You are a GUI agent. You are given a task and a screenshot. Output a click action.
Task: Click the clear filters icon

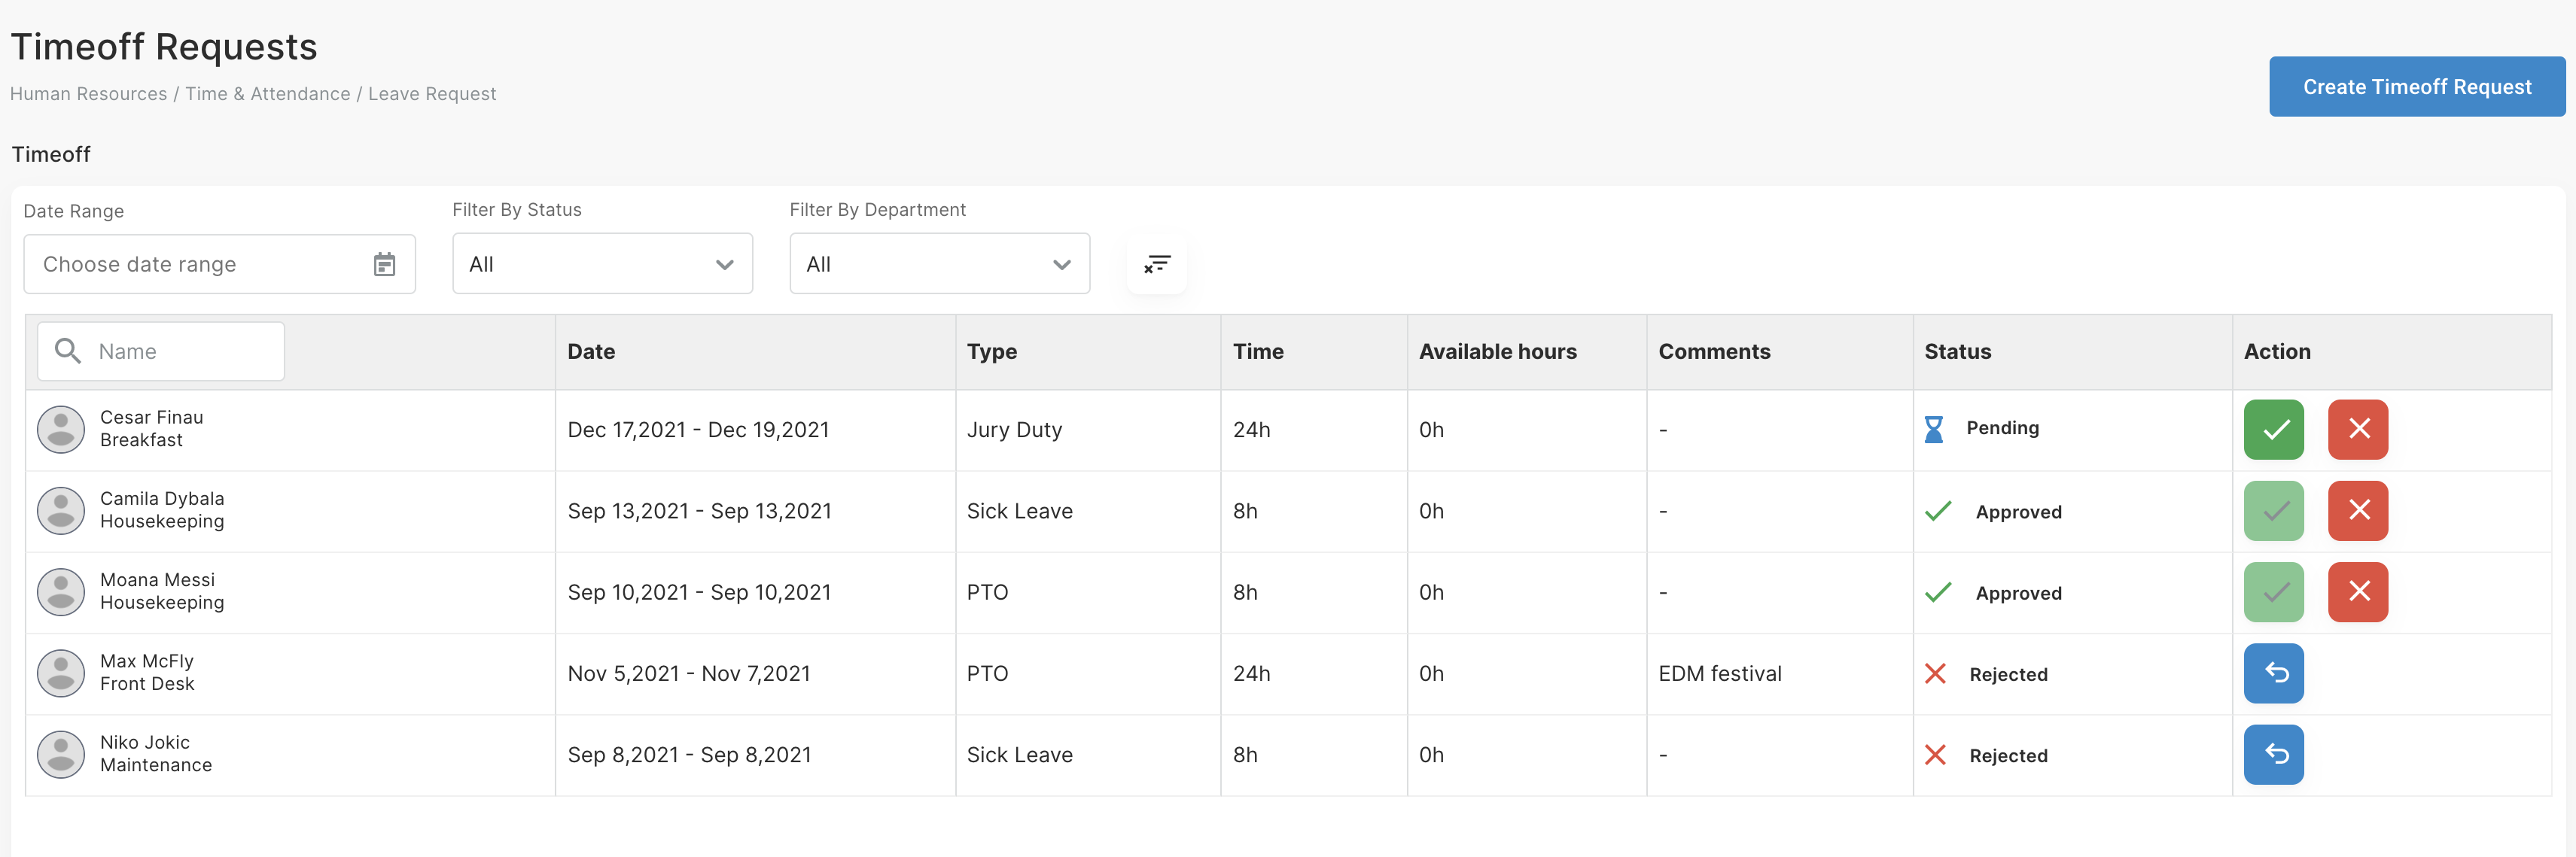(x=1156, y=264)
